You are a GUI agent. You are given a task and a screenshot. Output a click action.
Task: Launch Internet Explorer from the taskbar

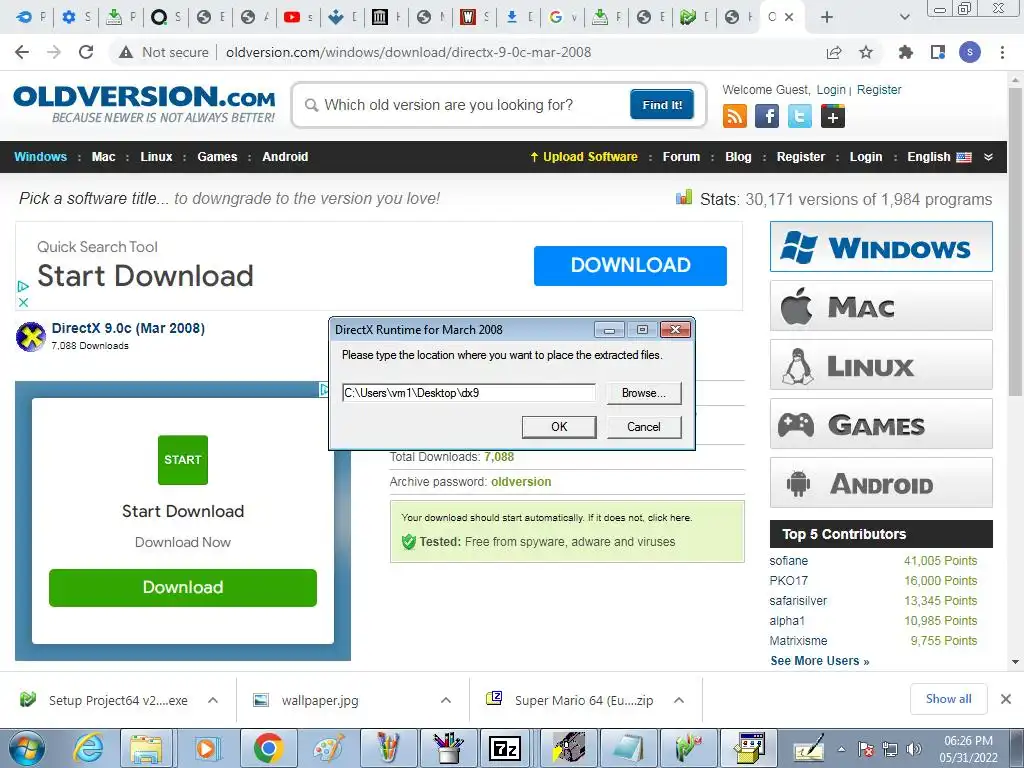coord(88,748)
